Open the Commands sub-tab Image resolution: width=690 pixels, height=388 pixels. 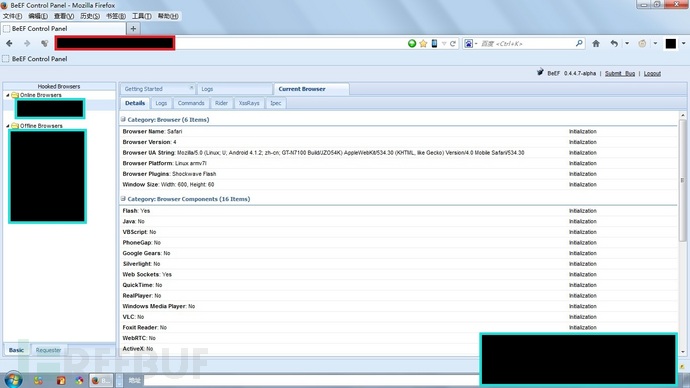tap(191, 103)
